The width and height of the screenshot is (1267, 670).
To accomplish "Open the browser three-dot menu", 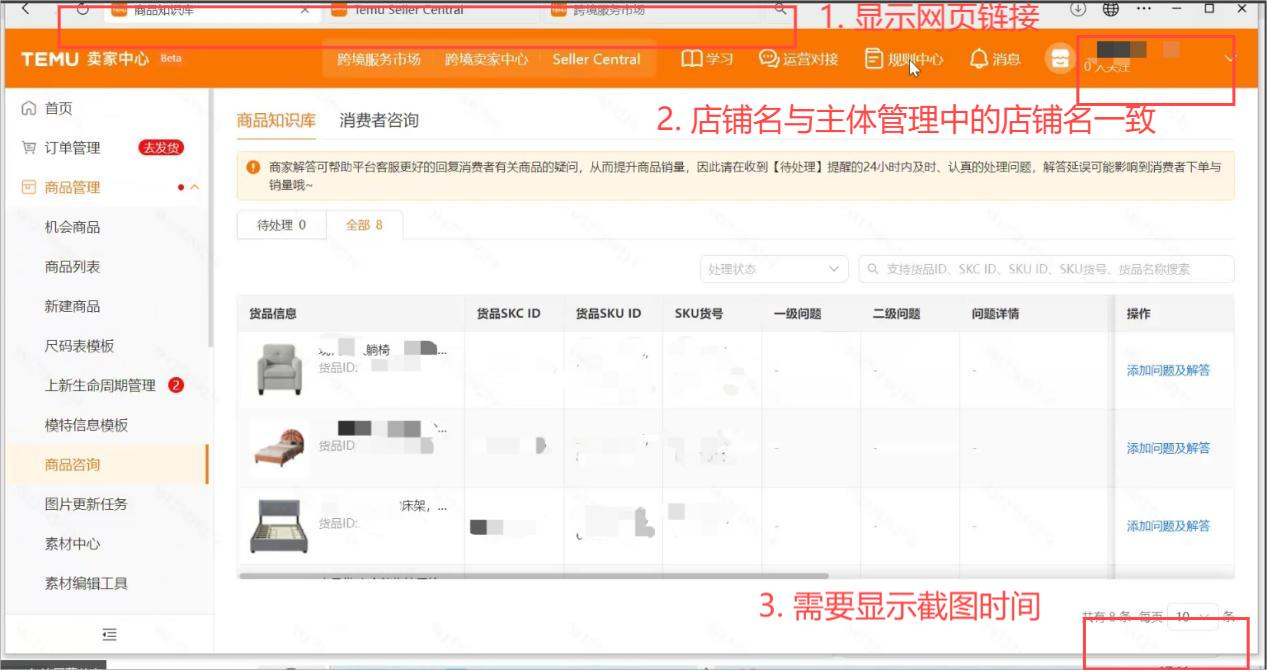I will (1145, 9).
